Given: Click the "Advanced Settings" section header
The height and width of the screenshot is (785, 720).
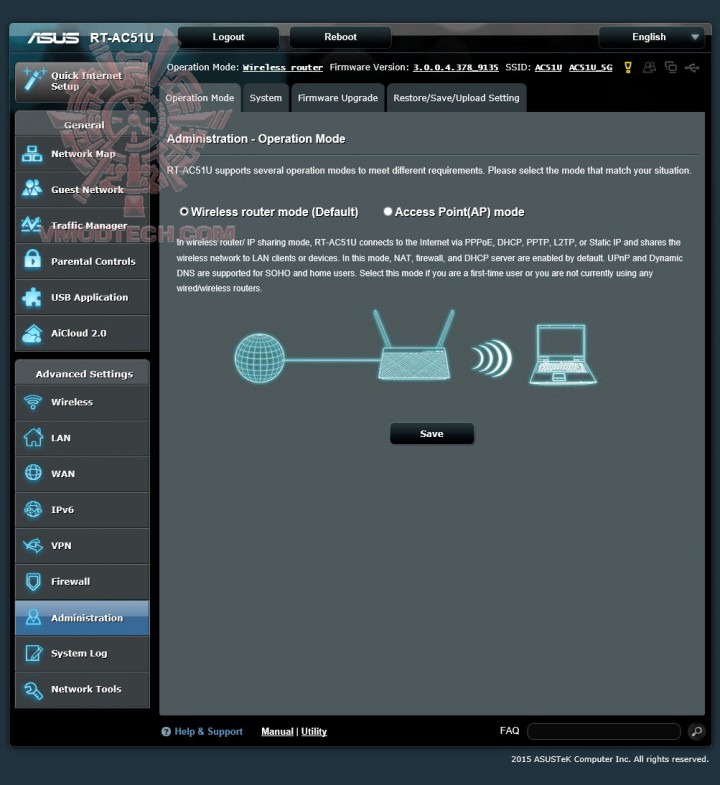Looking at the screenshot, I should [x=84, y=374].
